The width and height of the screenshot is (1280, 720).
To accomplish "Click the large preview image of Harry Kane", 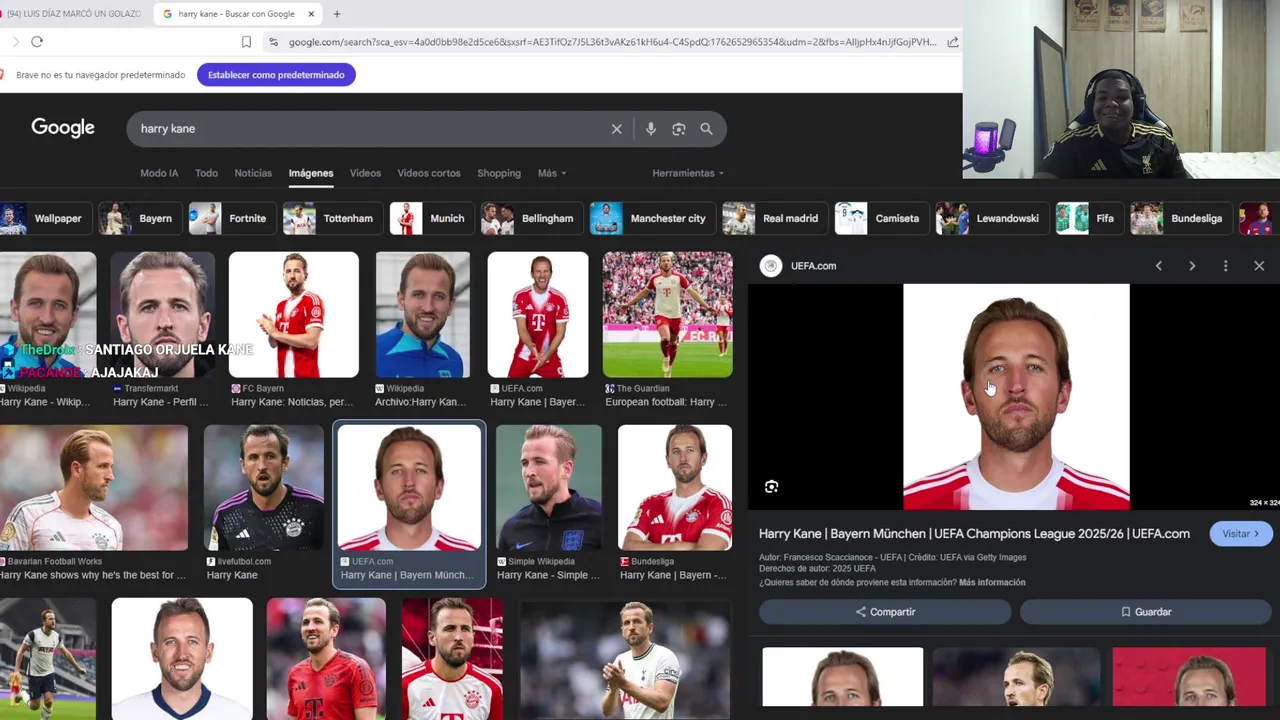I will 1016,397.
